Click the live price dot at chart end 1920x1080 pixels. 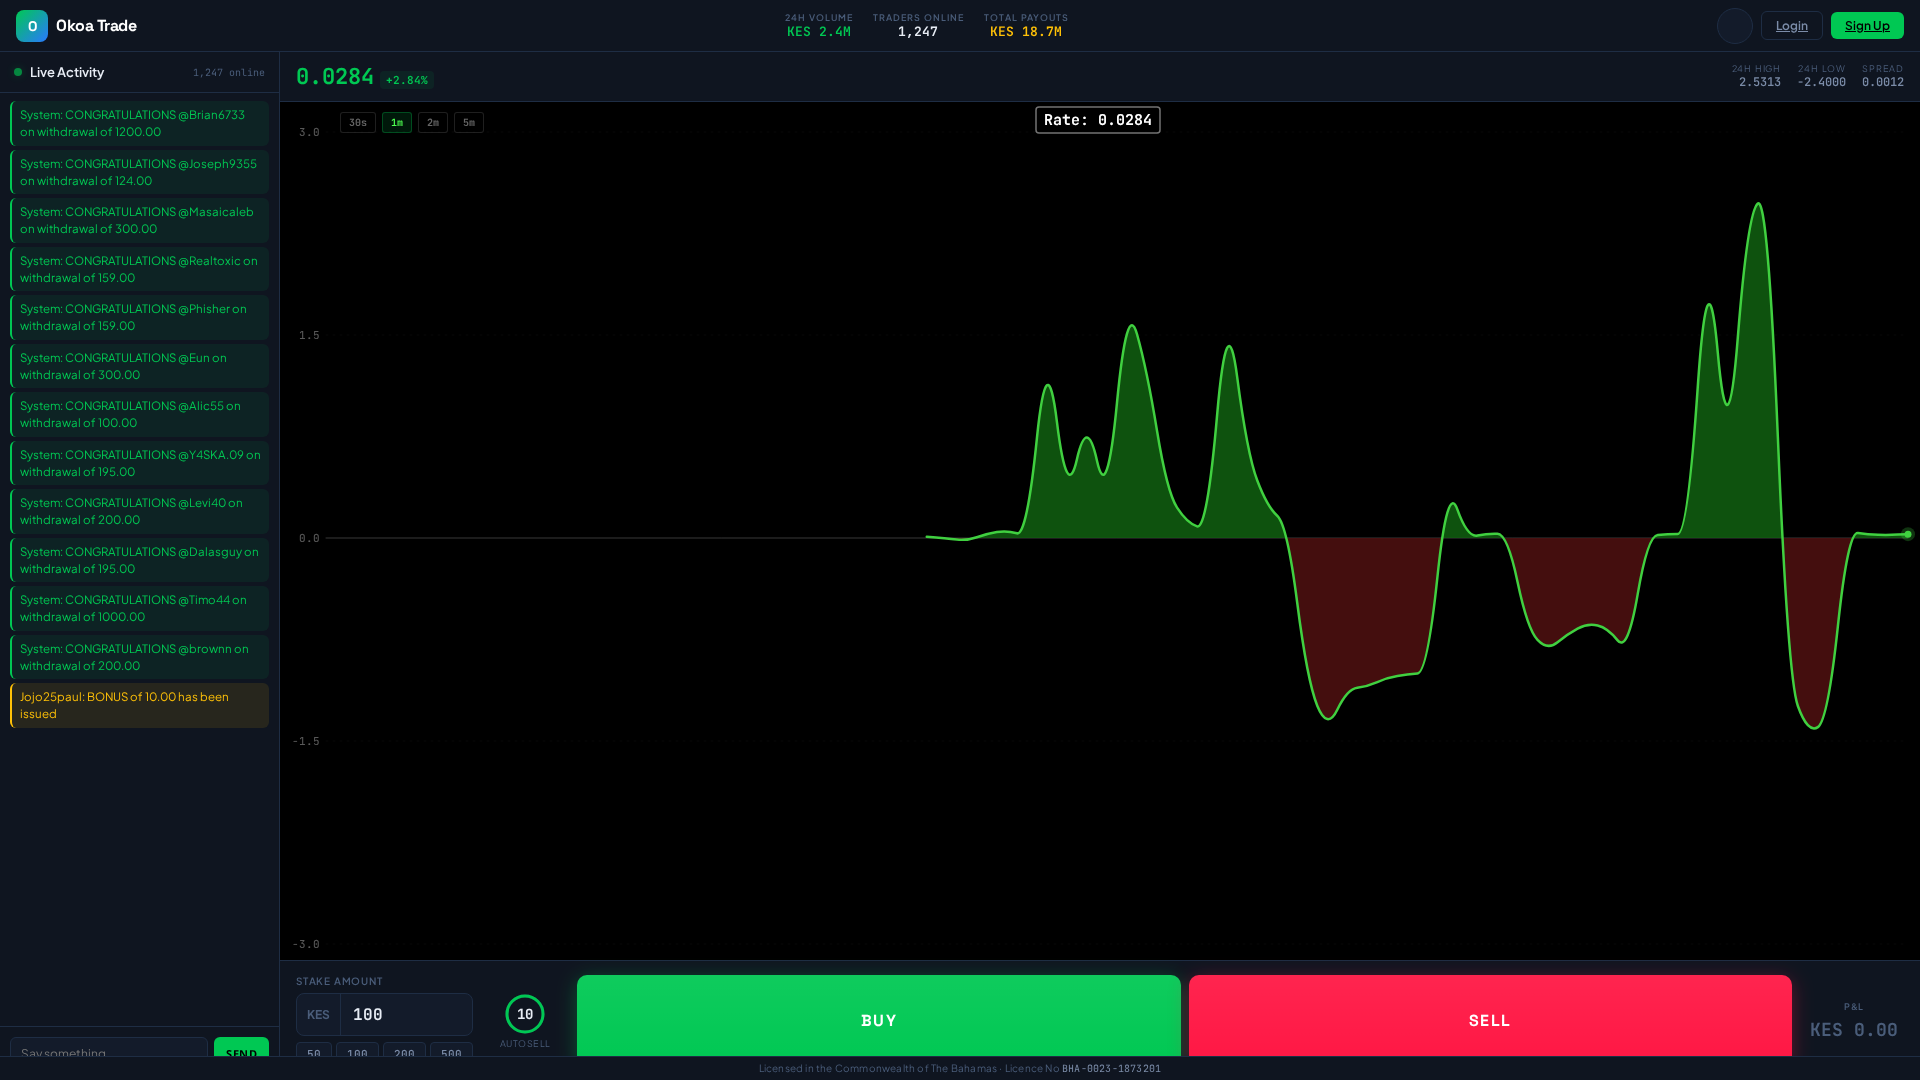(x=1907, y=534)
